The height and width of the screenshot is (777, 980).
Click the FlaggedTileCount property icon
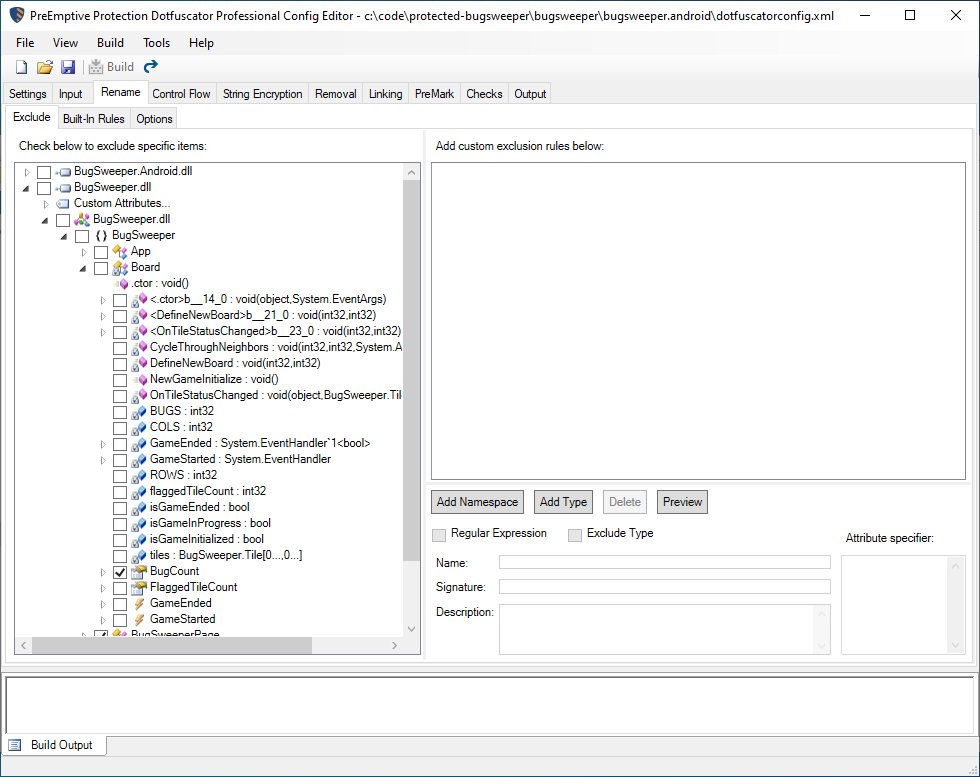(x=139, y=588)
